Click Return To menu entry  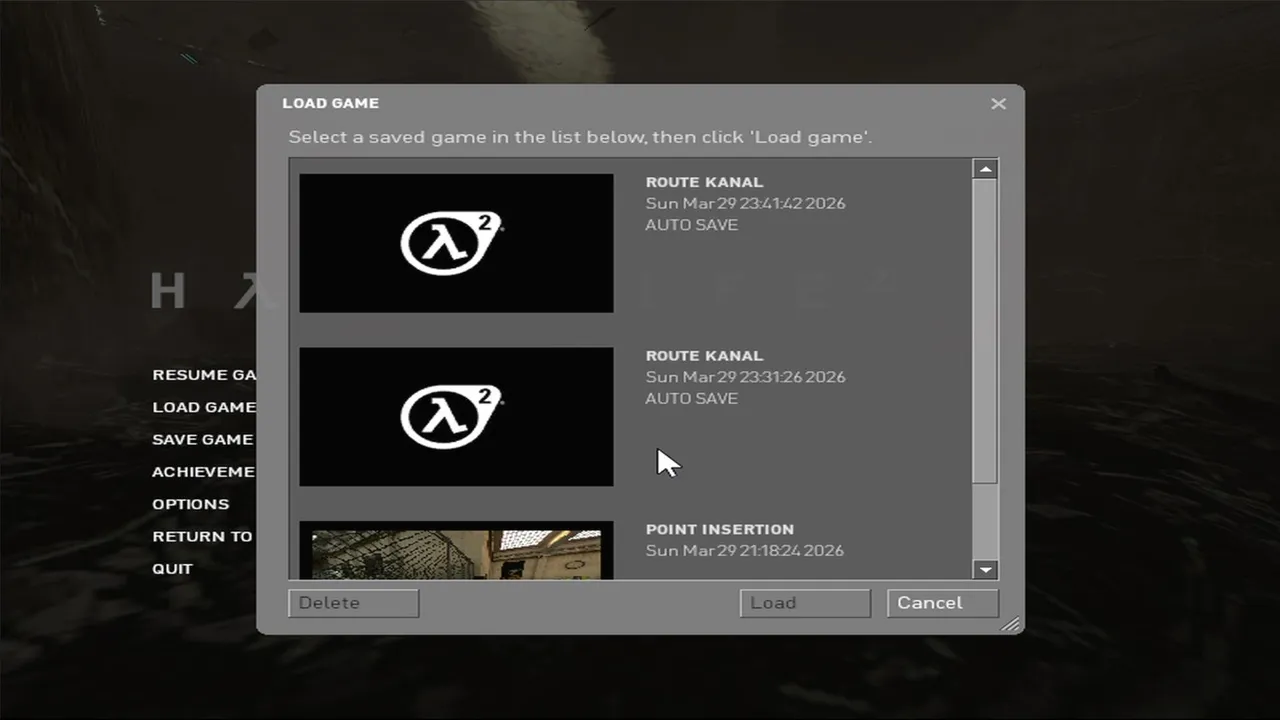click(x=203, y=536)
